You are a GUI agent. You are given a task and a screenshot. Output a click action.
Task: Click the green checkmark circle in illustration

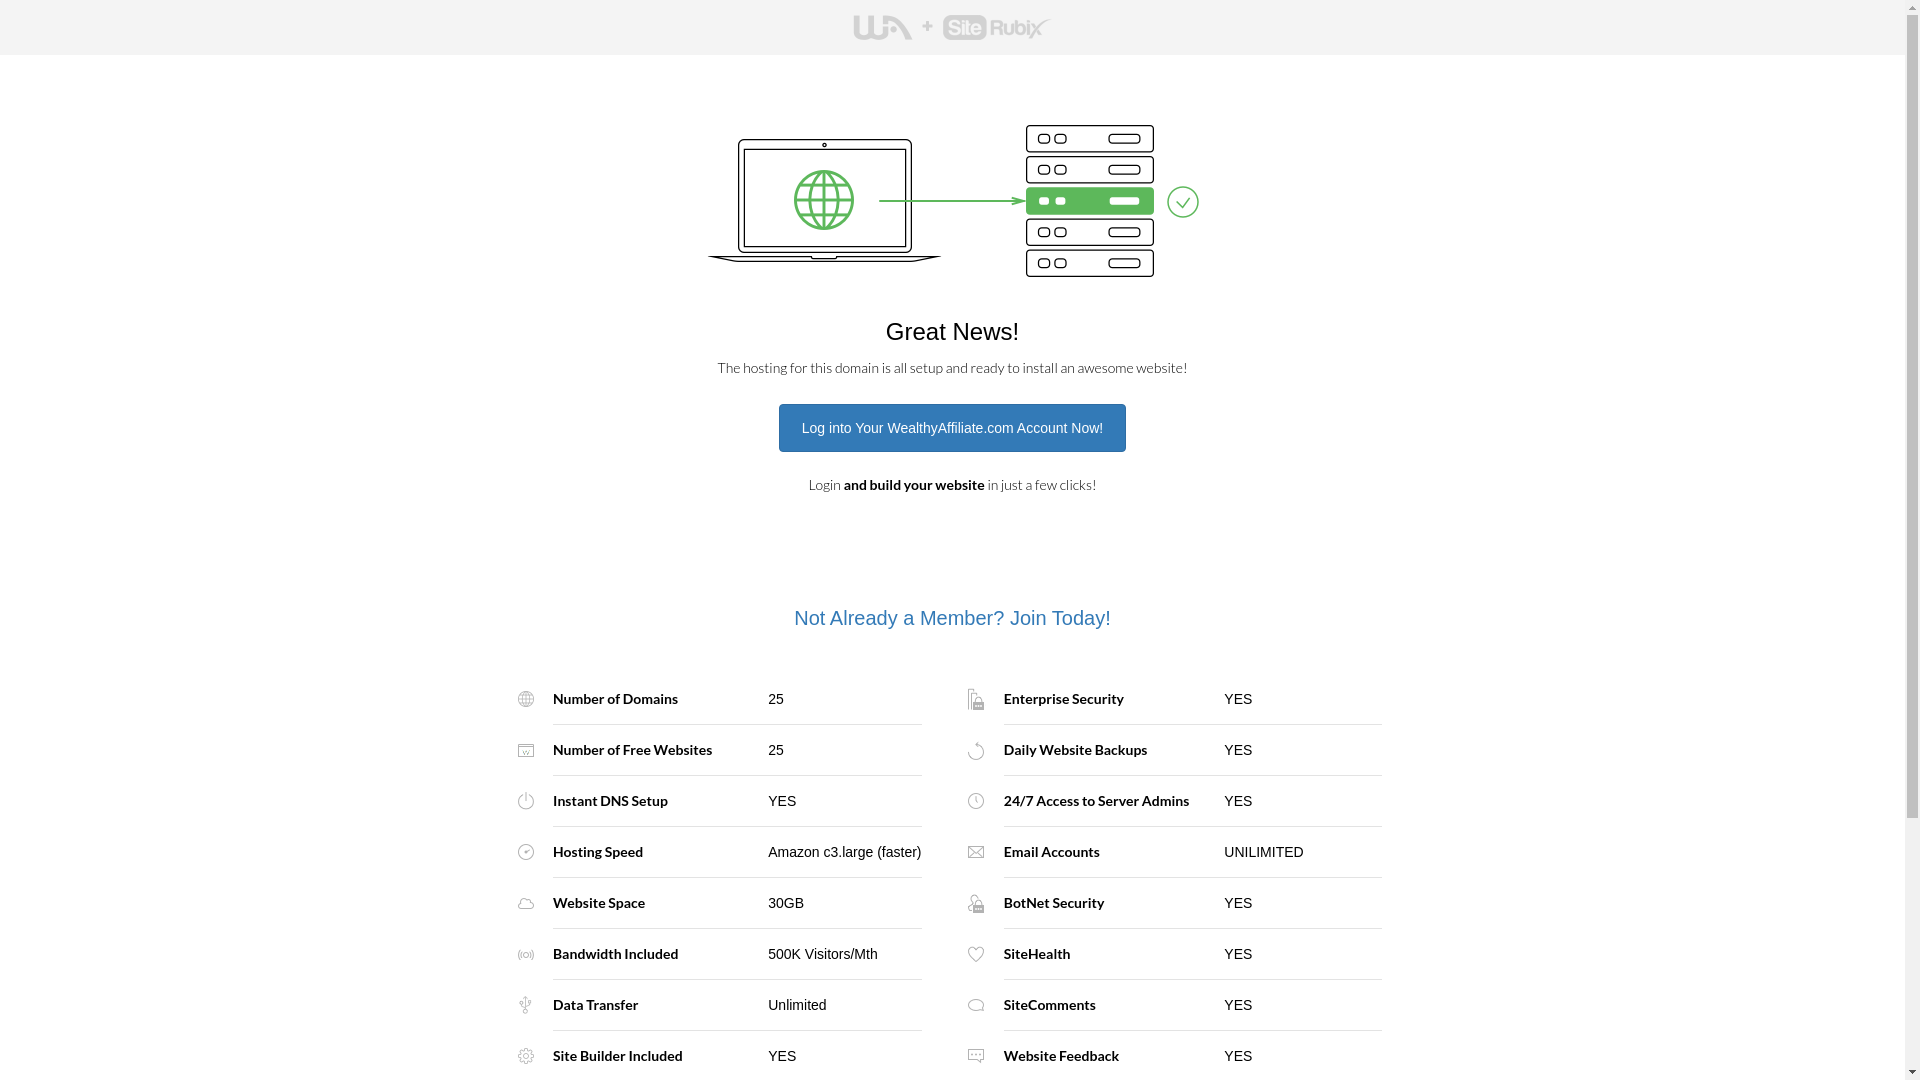pyautogui.click(x=1183, y=202)
